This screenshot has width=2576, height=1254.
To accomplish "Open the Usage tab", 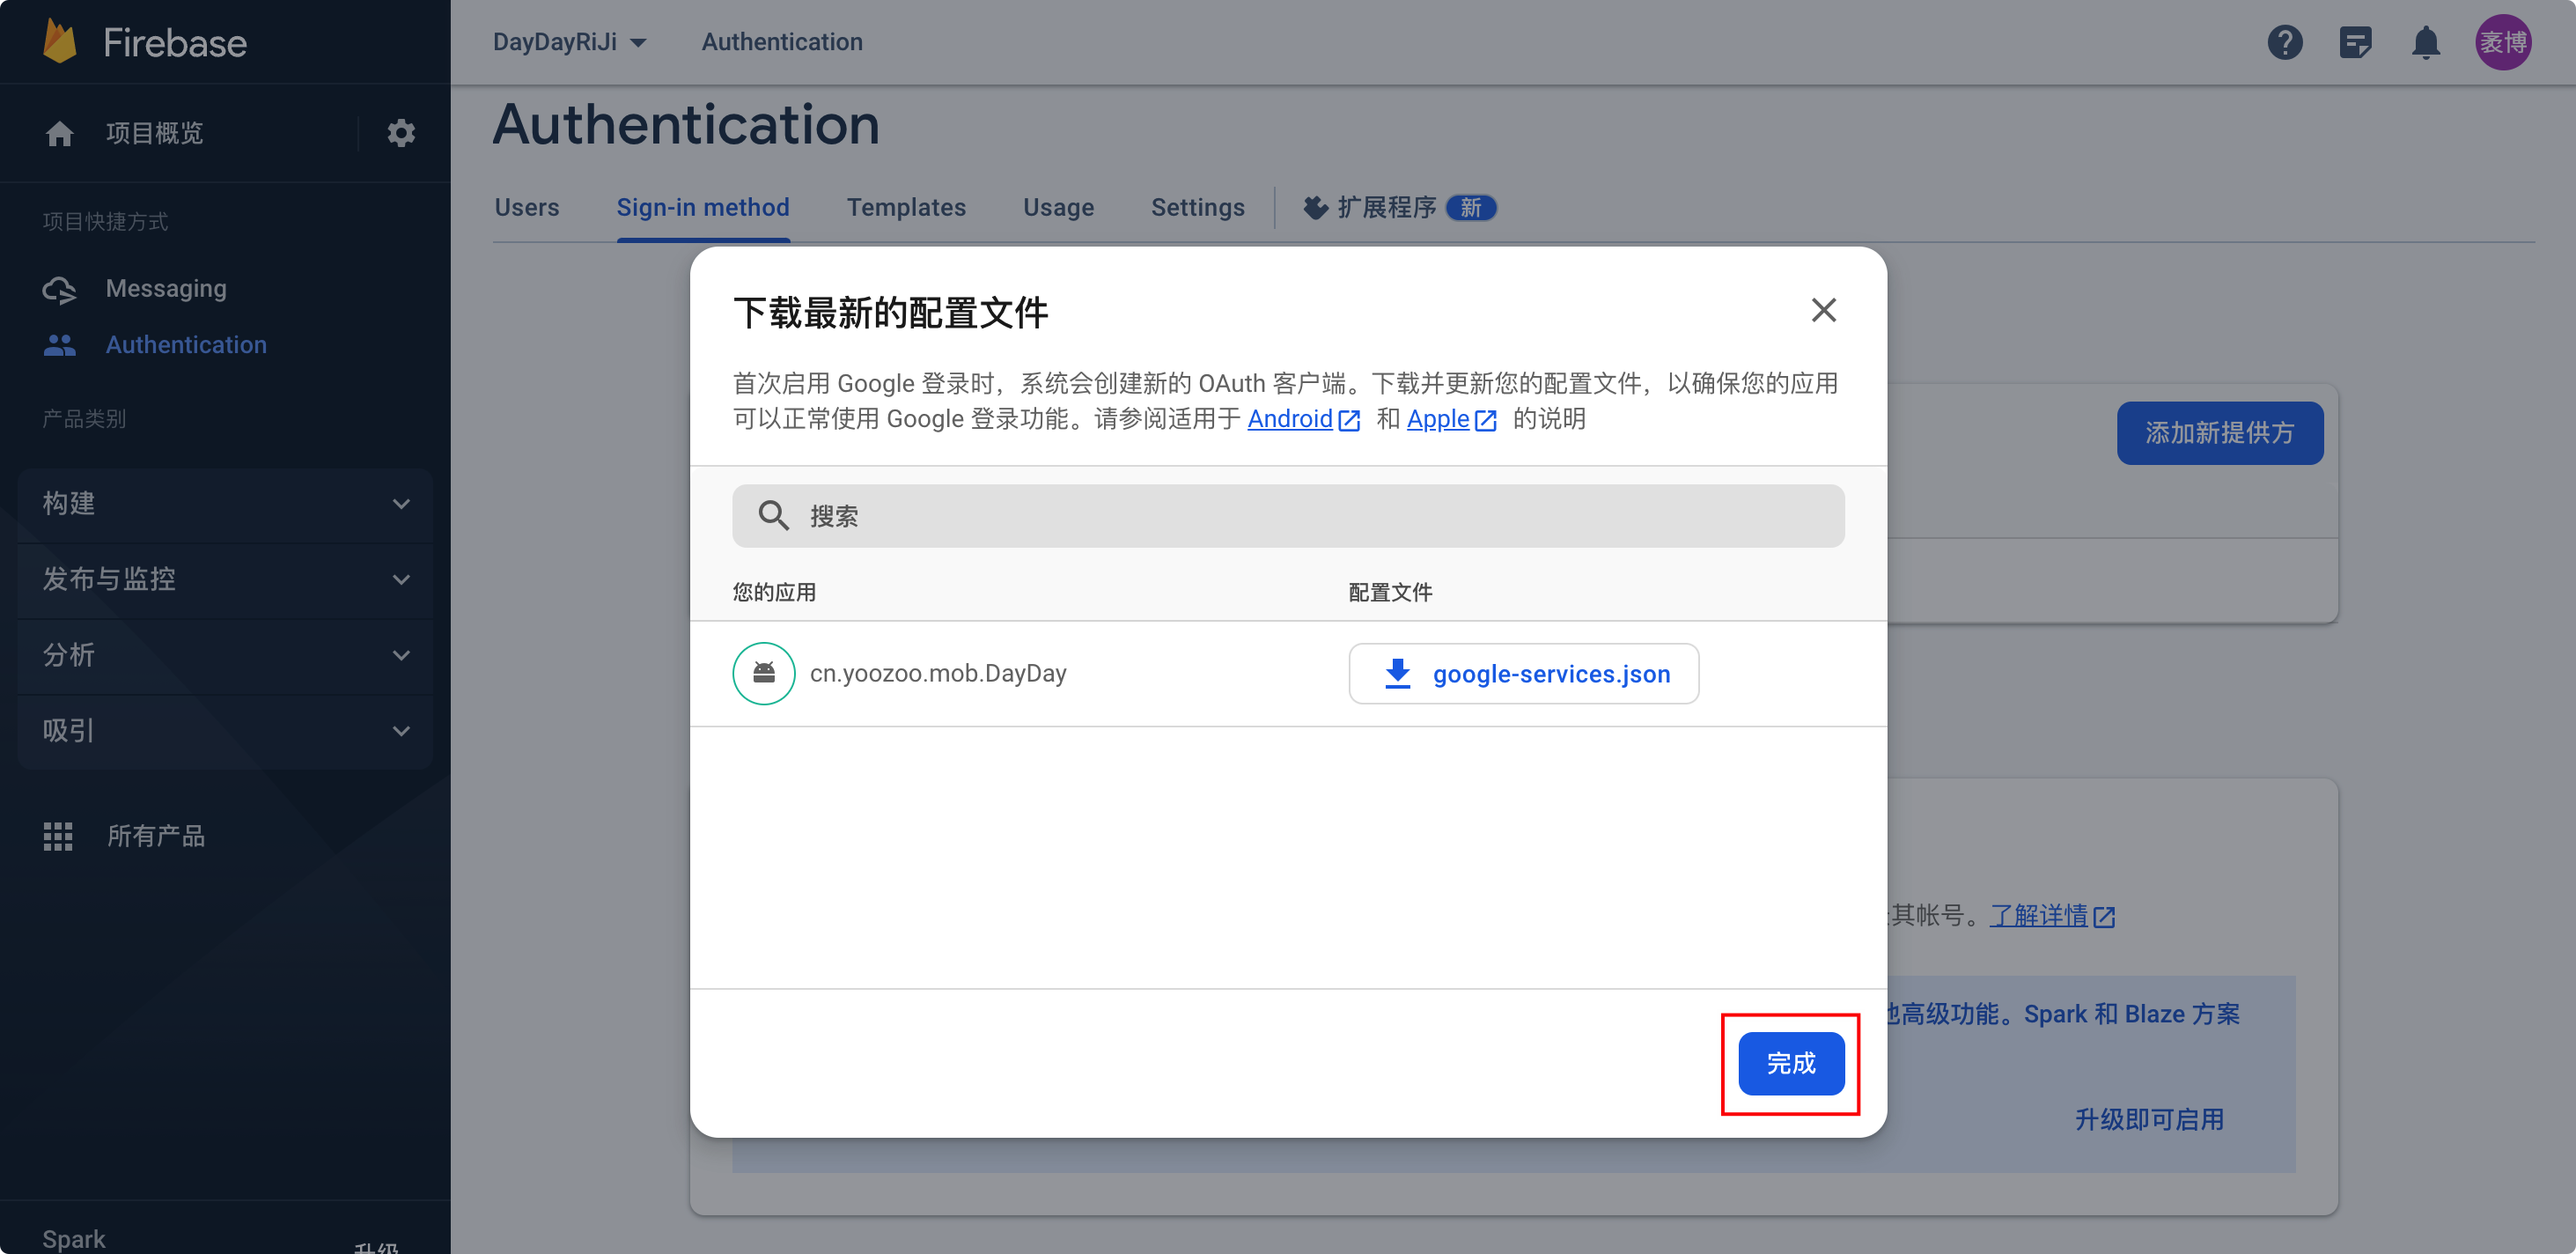I will [x=1058, y=207].
